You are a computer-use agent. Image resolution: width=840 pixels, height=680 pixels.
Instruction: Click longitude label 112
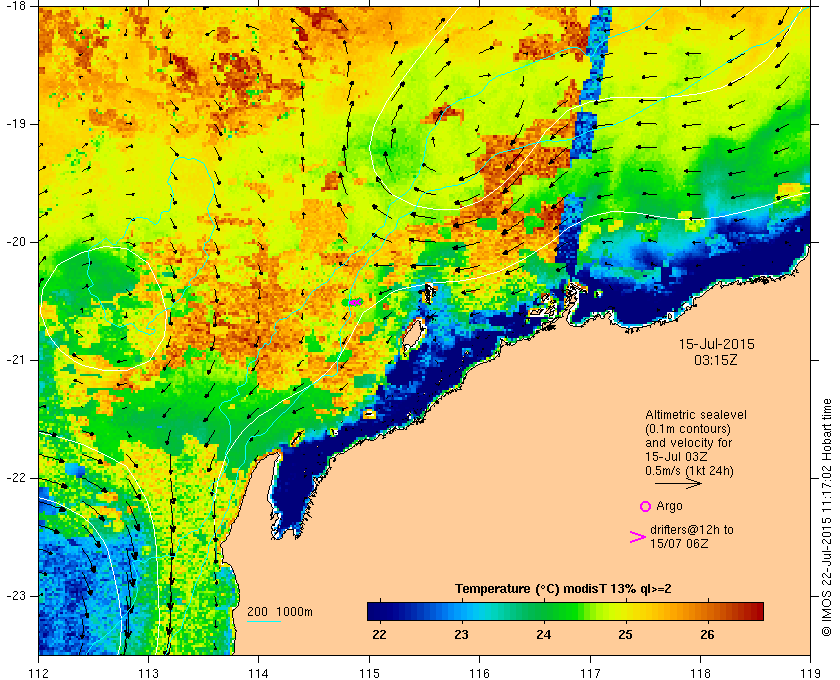(38, 672)
